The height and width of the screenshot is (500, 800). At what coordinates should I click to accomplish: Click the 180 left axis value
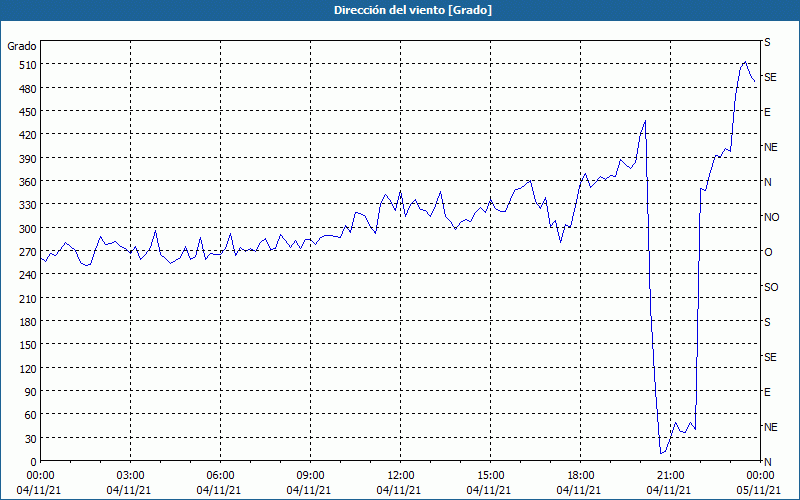(x=28, y=322)
